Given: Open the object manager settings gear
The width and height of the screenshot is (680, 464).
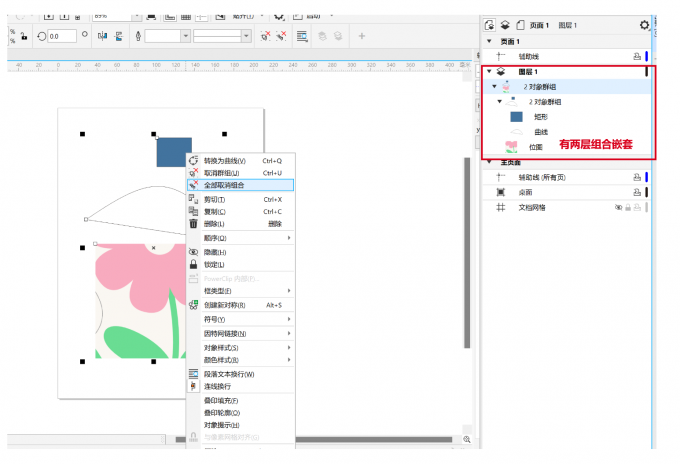Looking at the screenshot, I should point(644,25).
